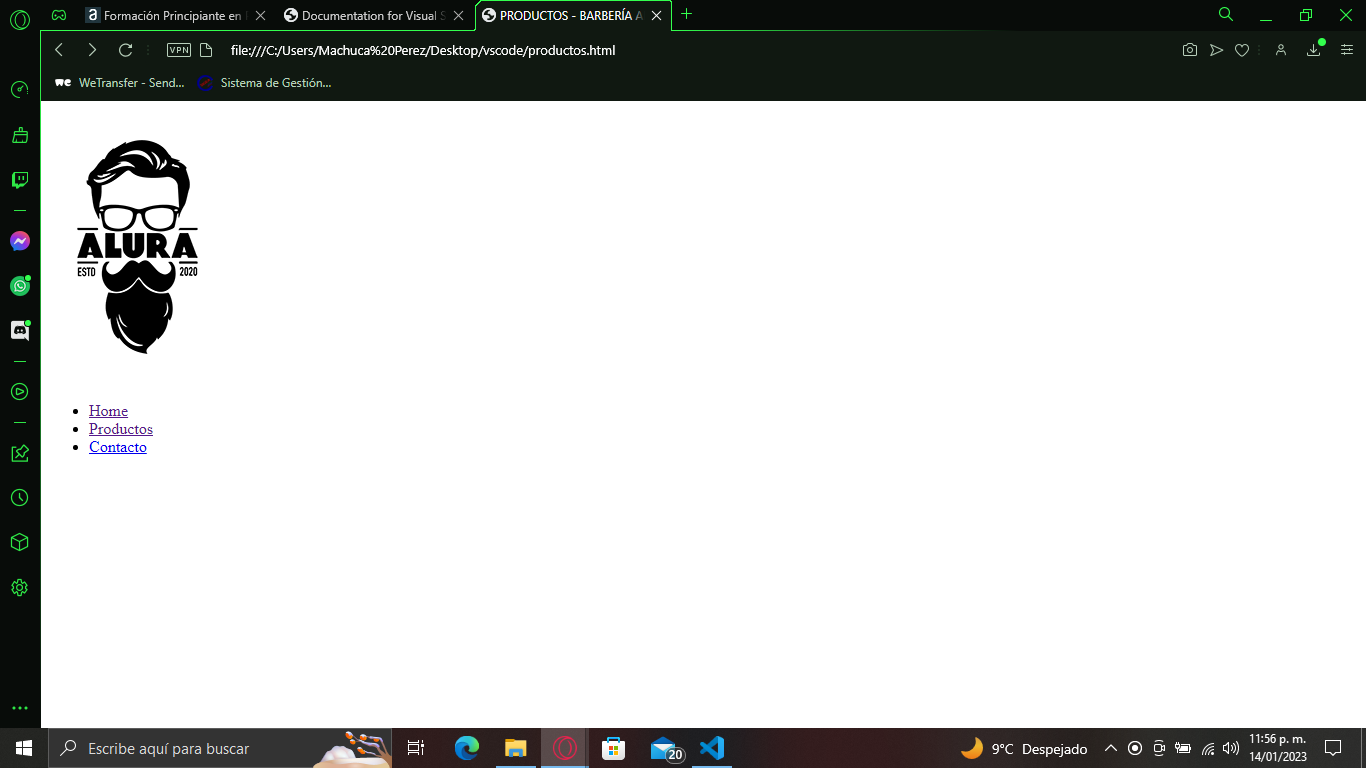Close the PRODUCTOS - BARBERÍA tab

point(656,15)
